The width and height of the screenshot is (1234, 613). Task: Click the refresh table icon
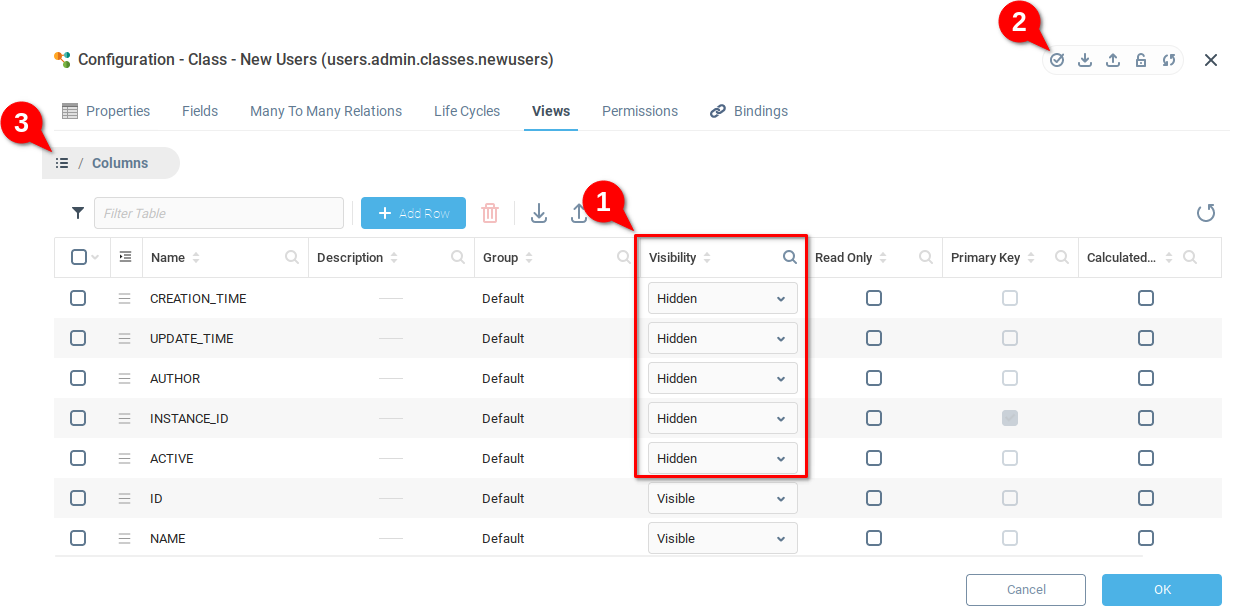pos(1206,213)
